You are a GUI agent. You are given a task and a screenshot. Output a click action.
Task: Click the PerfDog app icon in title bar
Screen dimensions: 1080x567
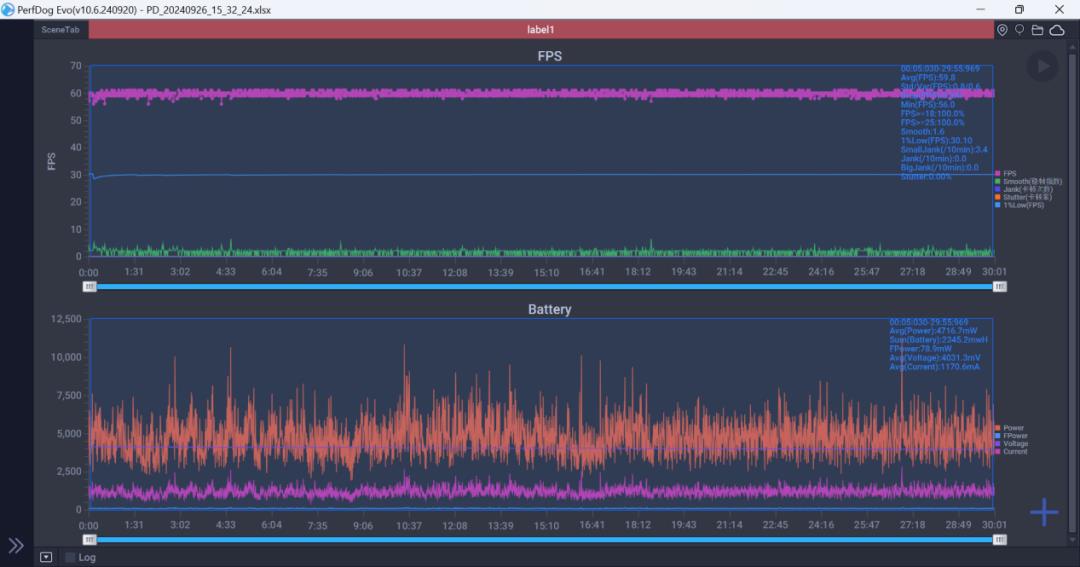click(x=9, y=9)
